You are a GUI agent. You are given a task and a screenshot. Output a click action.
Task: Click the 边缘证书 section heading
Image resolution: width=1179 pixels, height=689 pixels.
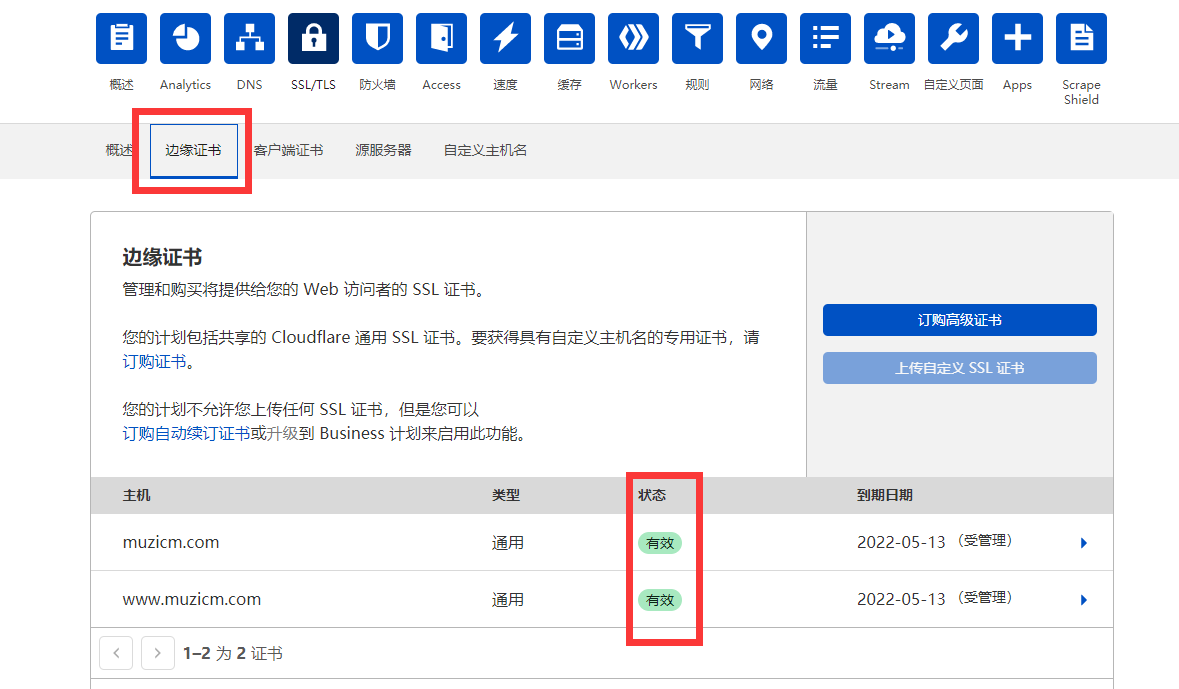[x=162, y=258]
